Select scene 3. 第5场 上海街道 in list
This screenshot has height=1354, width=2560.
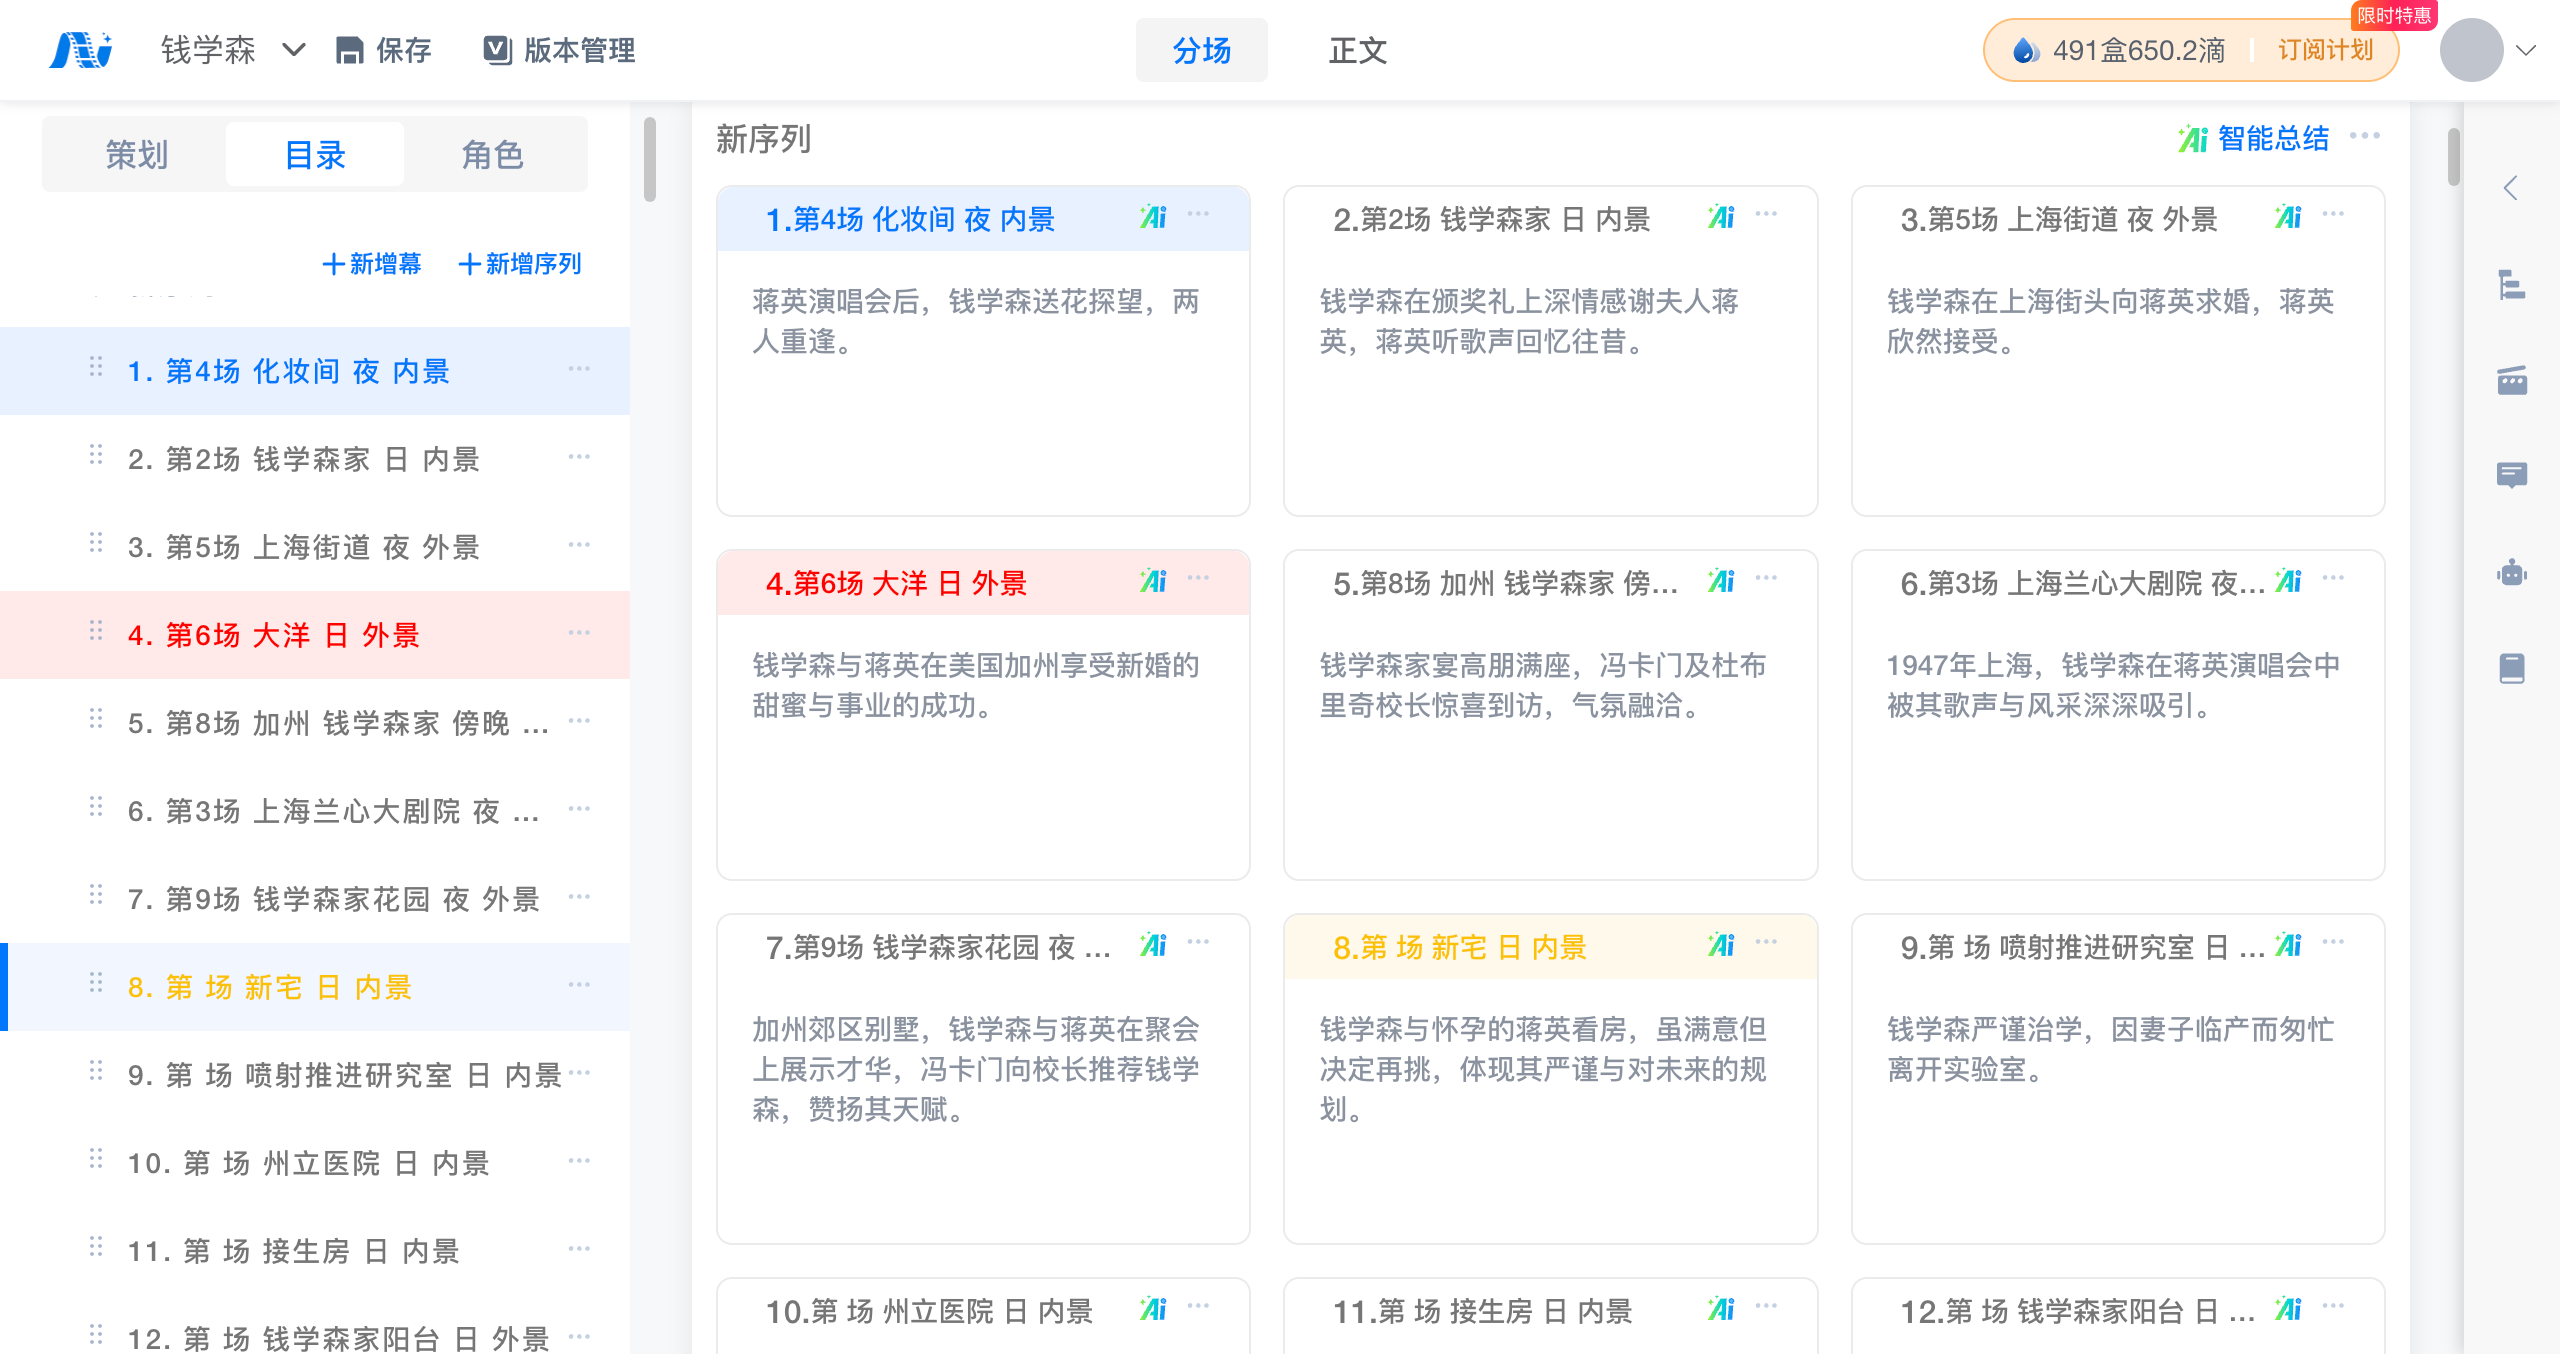[x=315, y=547]
